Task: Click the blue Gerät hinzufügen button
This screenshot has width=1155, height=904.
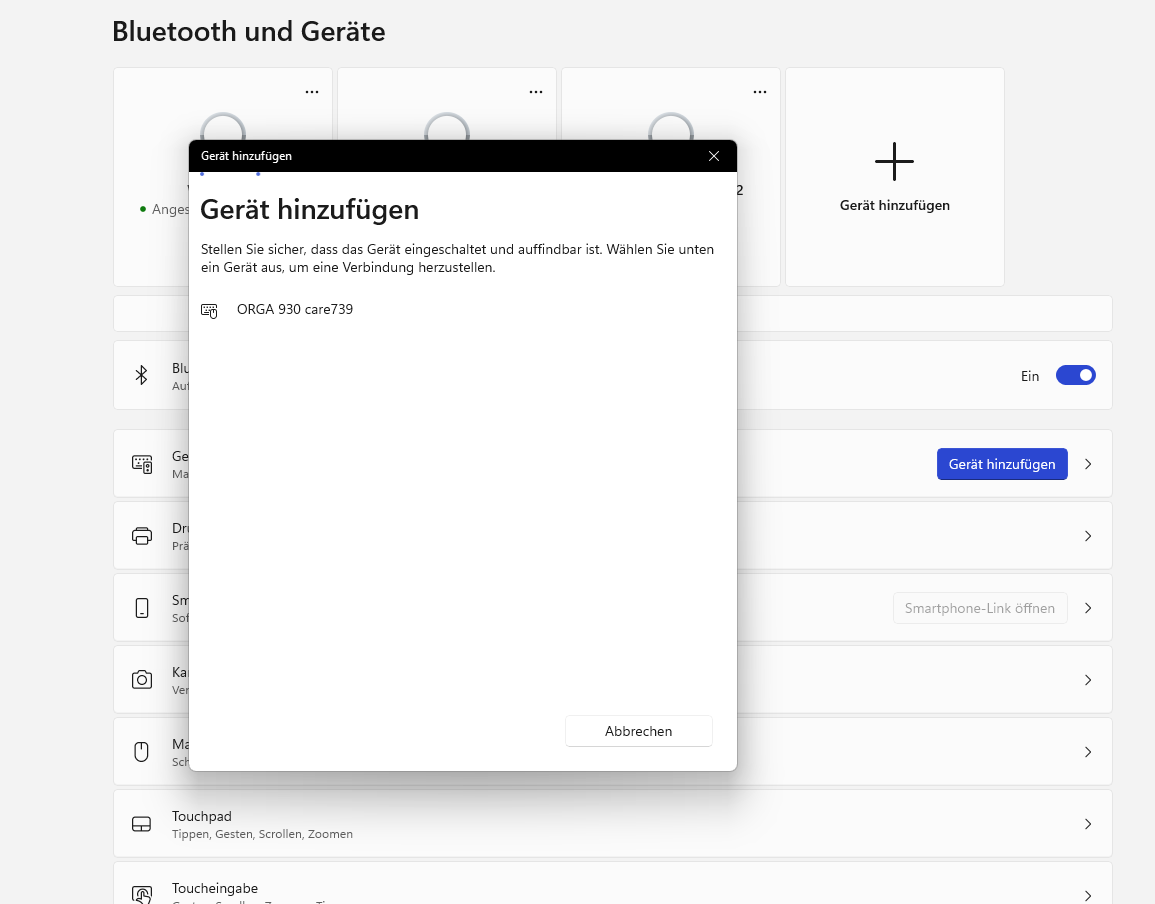Action: [1002, 464]
